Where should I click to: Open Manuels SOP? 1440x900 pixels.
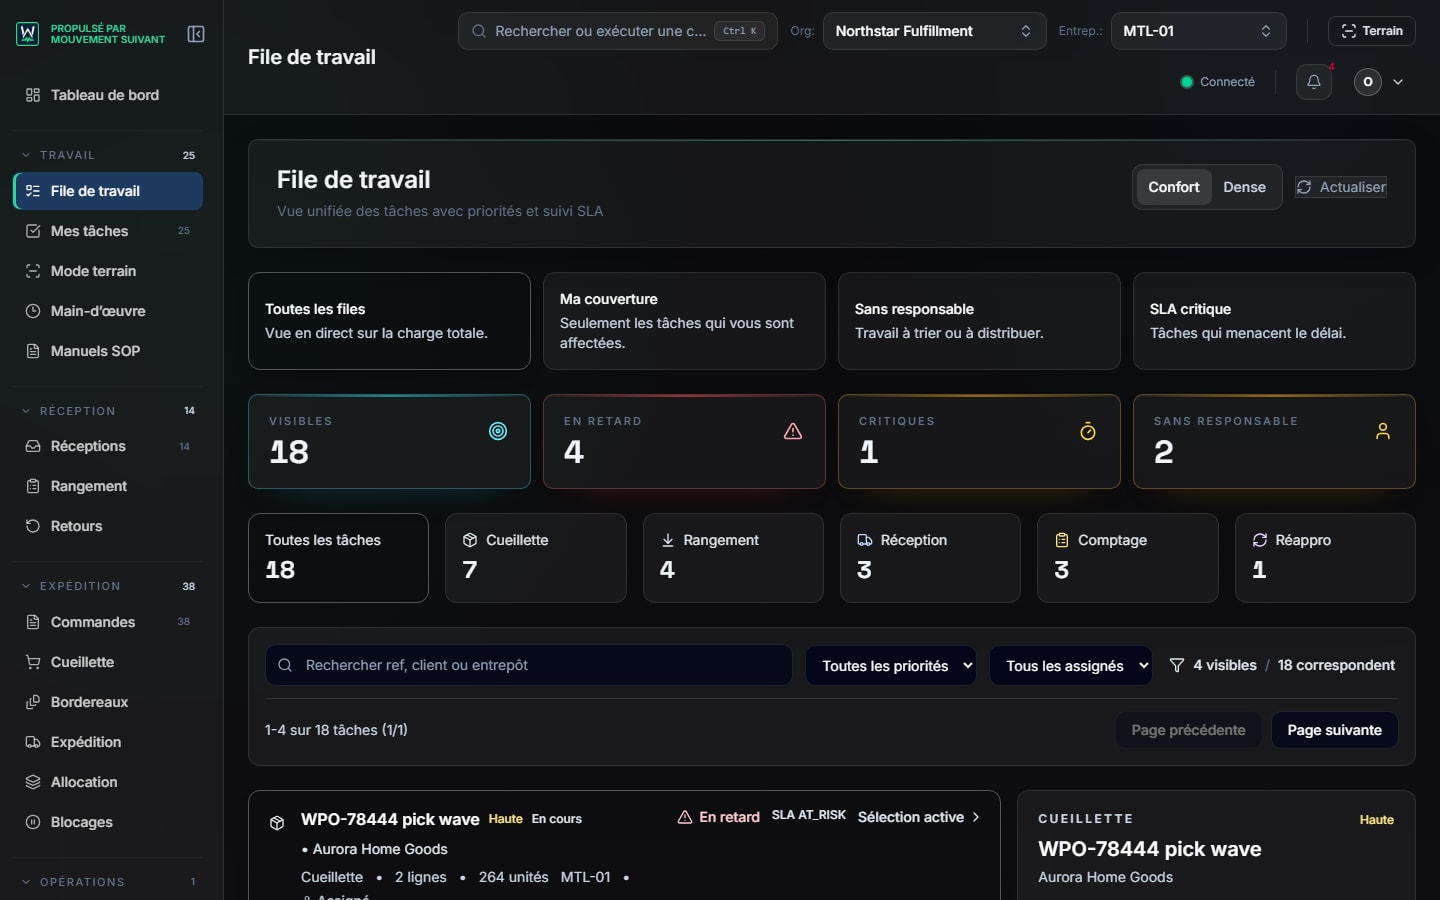[x=107, y=351]
